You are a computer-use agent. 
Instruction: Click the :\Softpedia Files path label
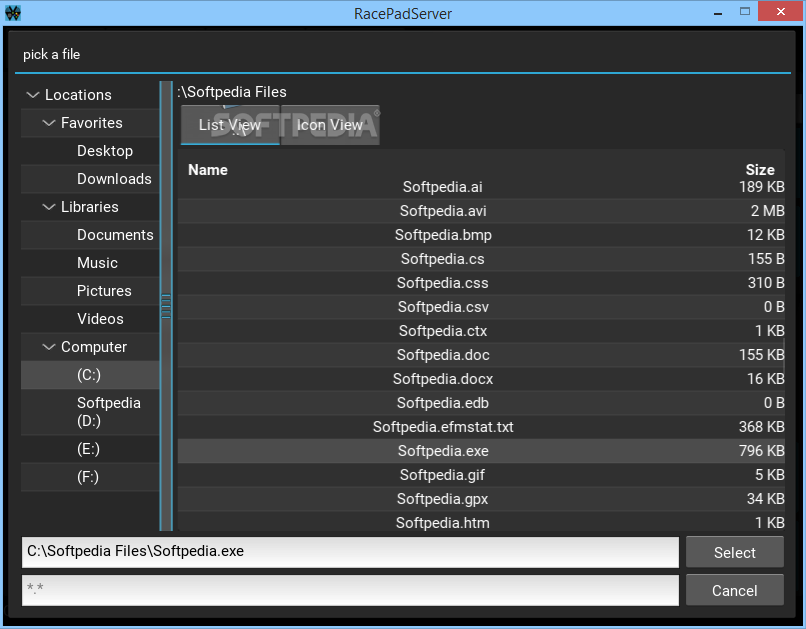pyautogui.click(x=232, y=92)
